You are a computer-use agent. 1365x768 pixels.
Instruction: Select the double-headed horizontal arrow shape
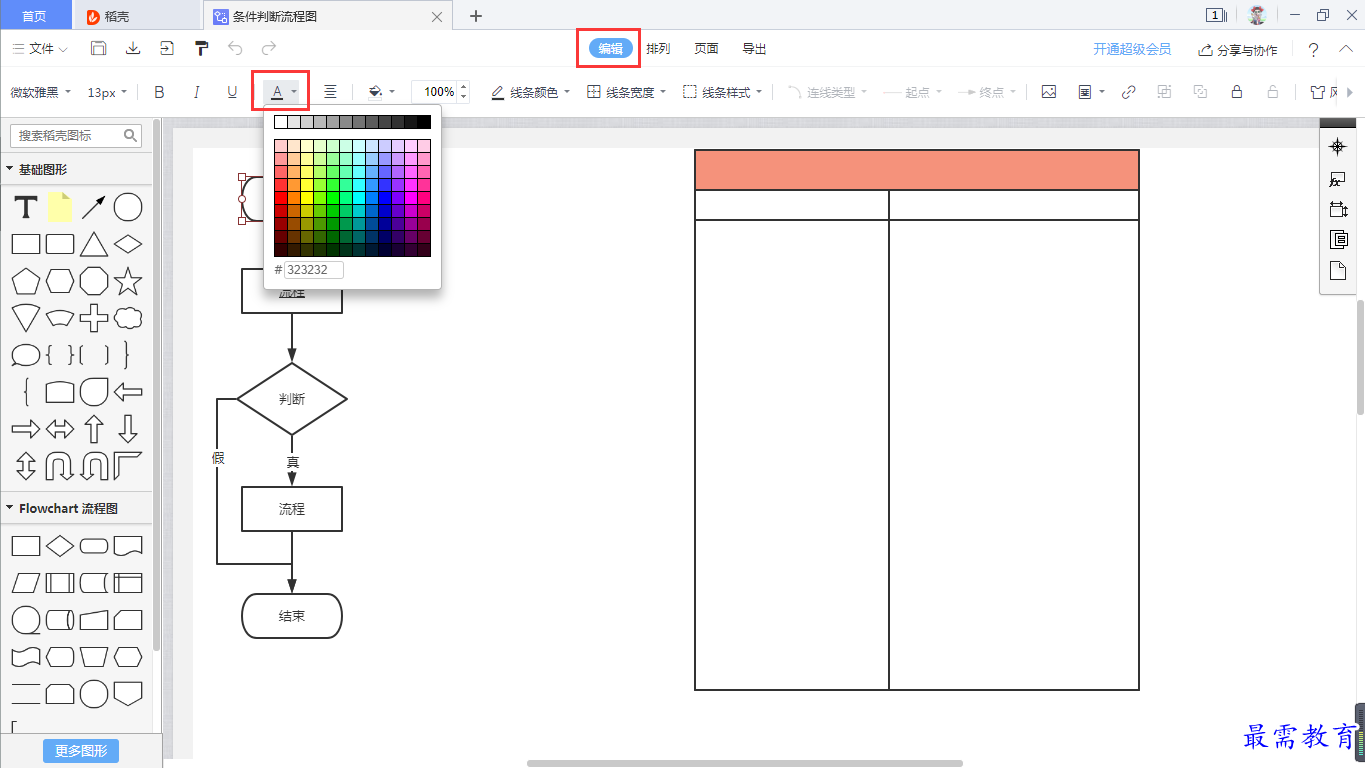coord(60,430)
